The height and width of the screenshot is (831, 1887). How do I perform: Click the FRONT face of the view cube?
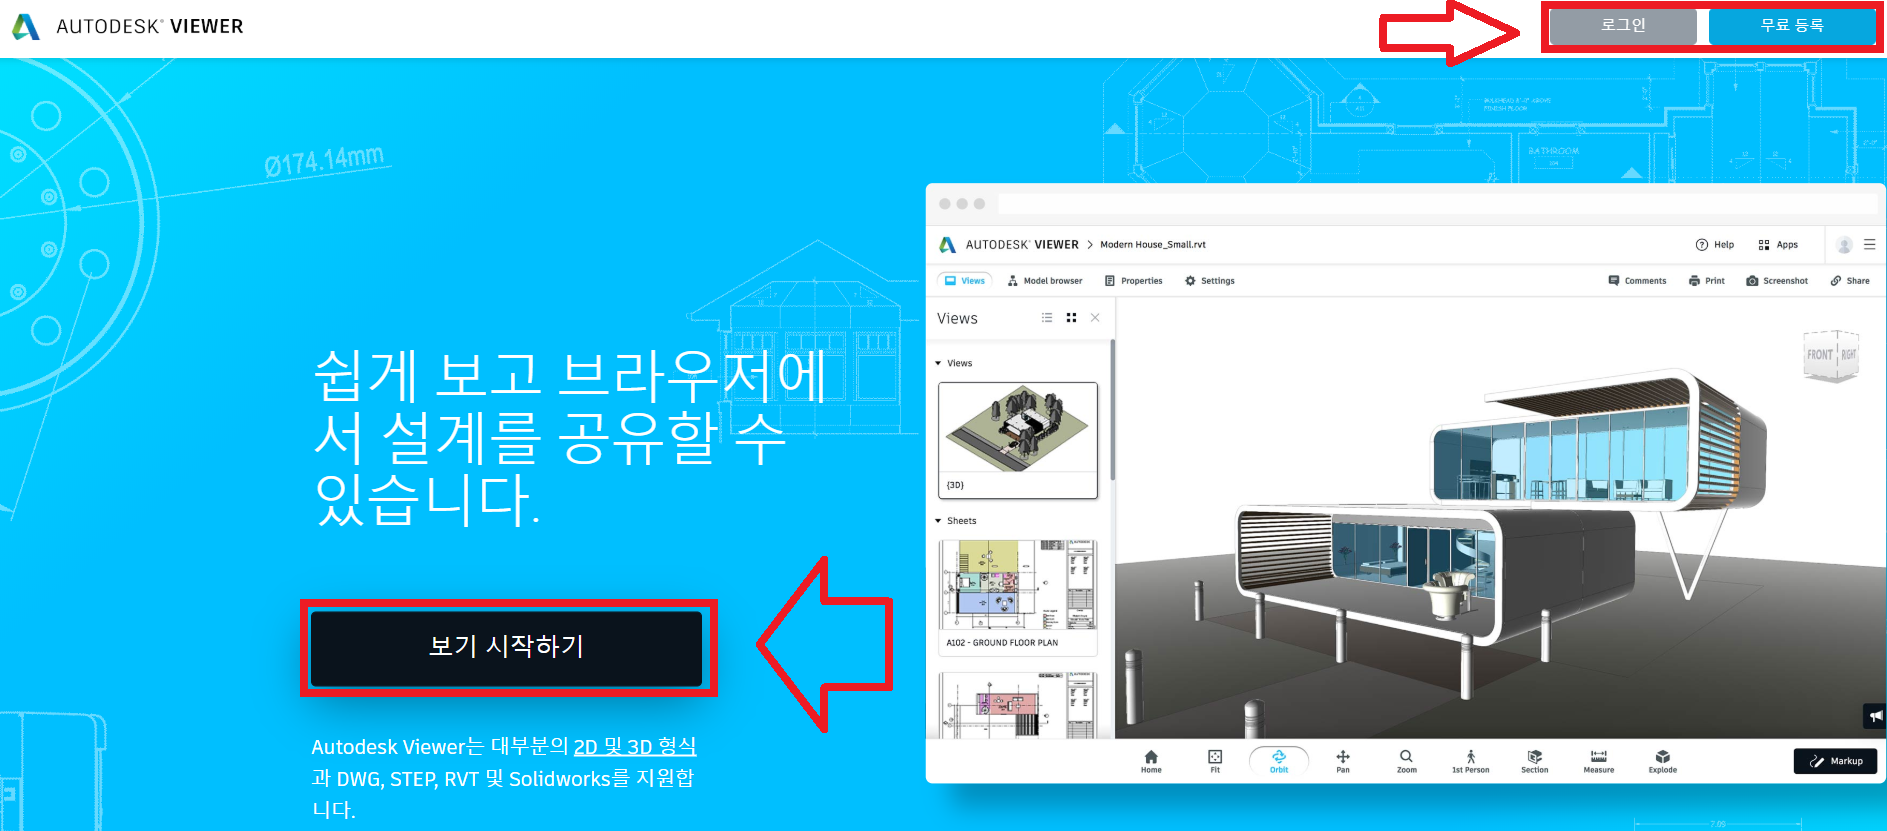[x=1820, y=355]
